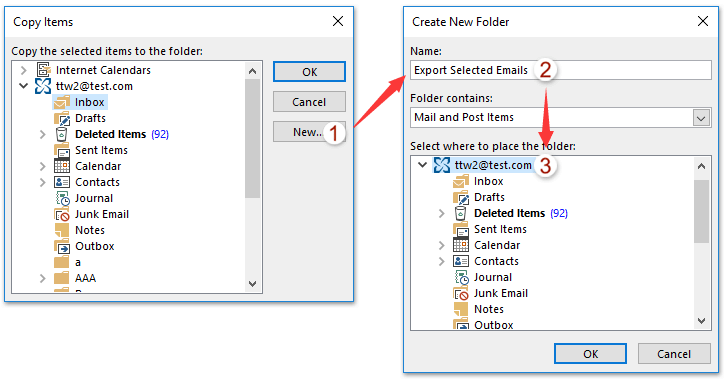Select Inbox label in Create New Folder
The image size is (726, 381).
coord(488,181)
